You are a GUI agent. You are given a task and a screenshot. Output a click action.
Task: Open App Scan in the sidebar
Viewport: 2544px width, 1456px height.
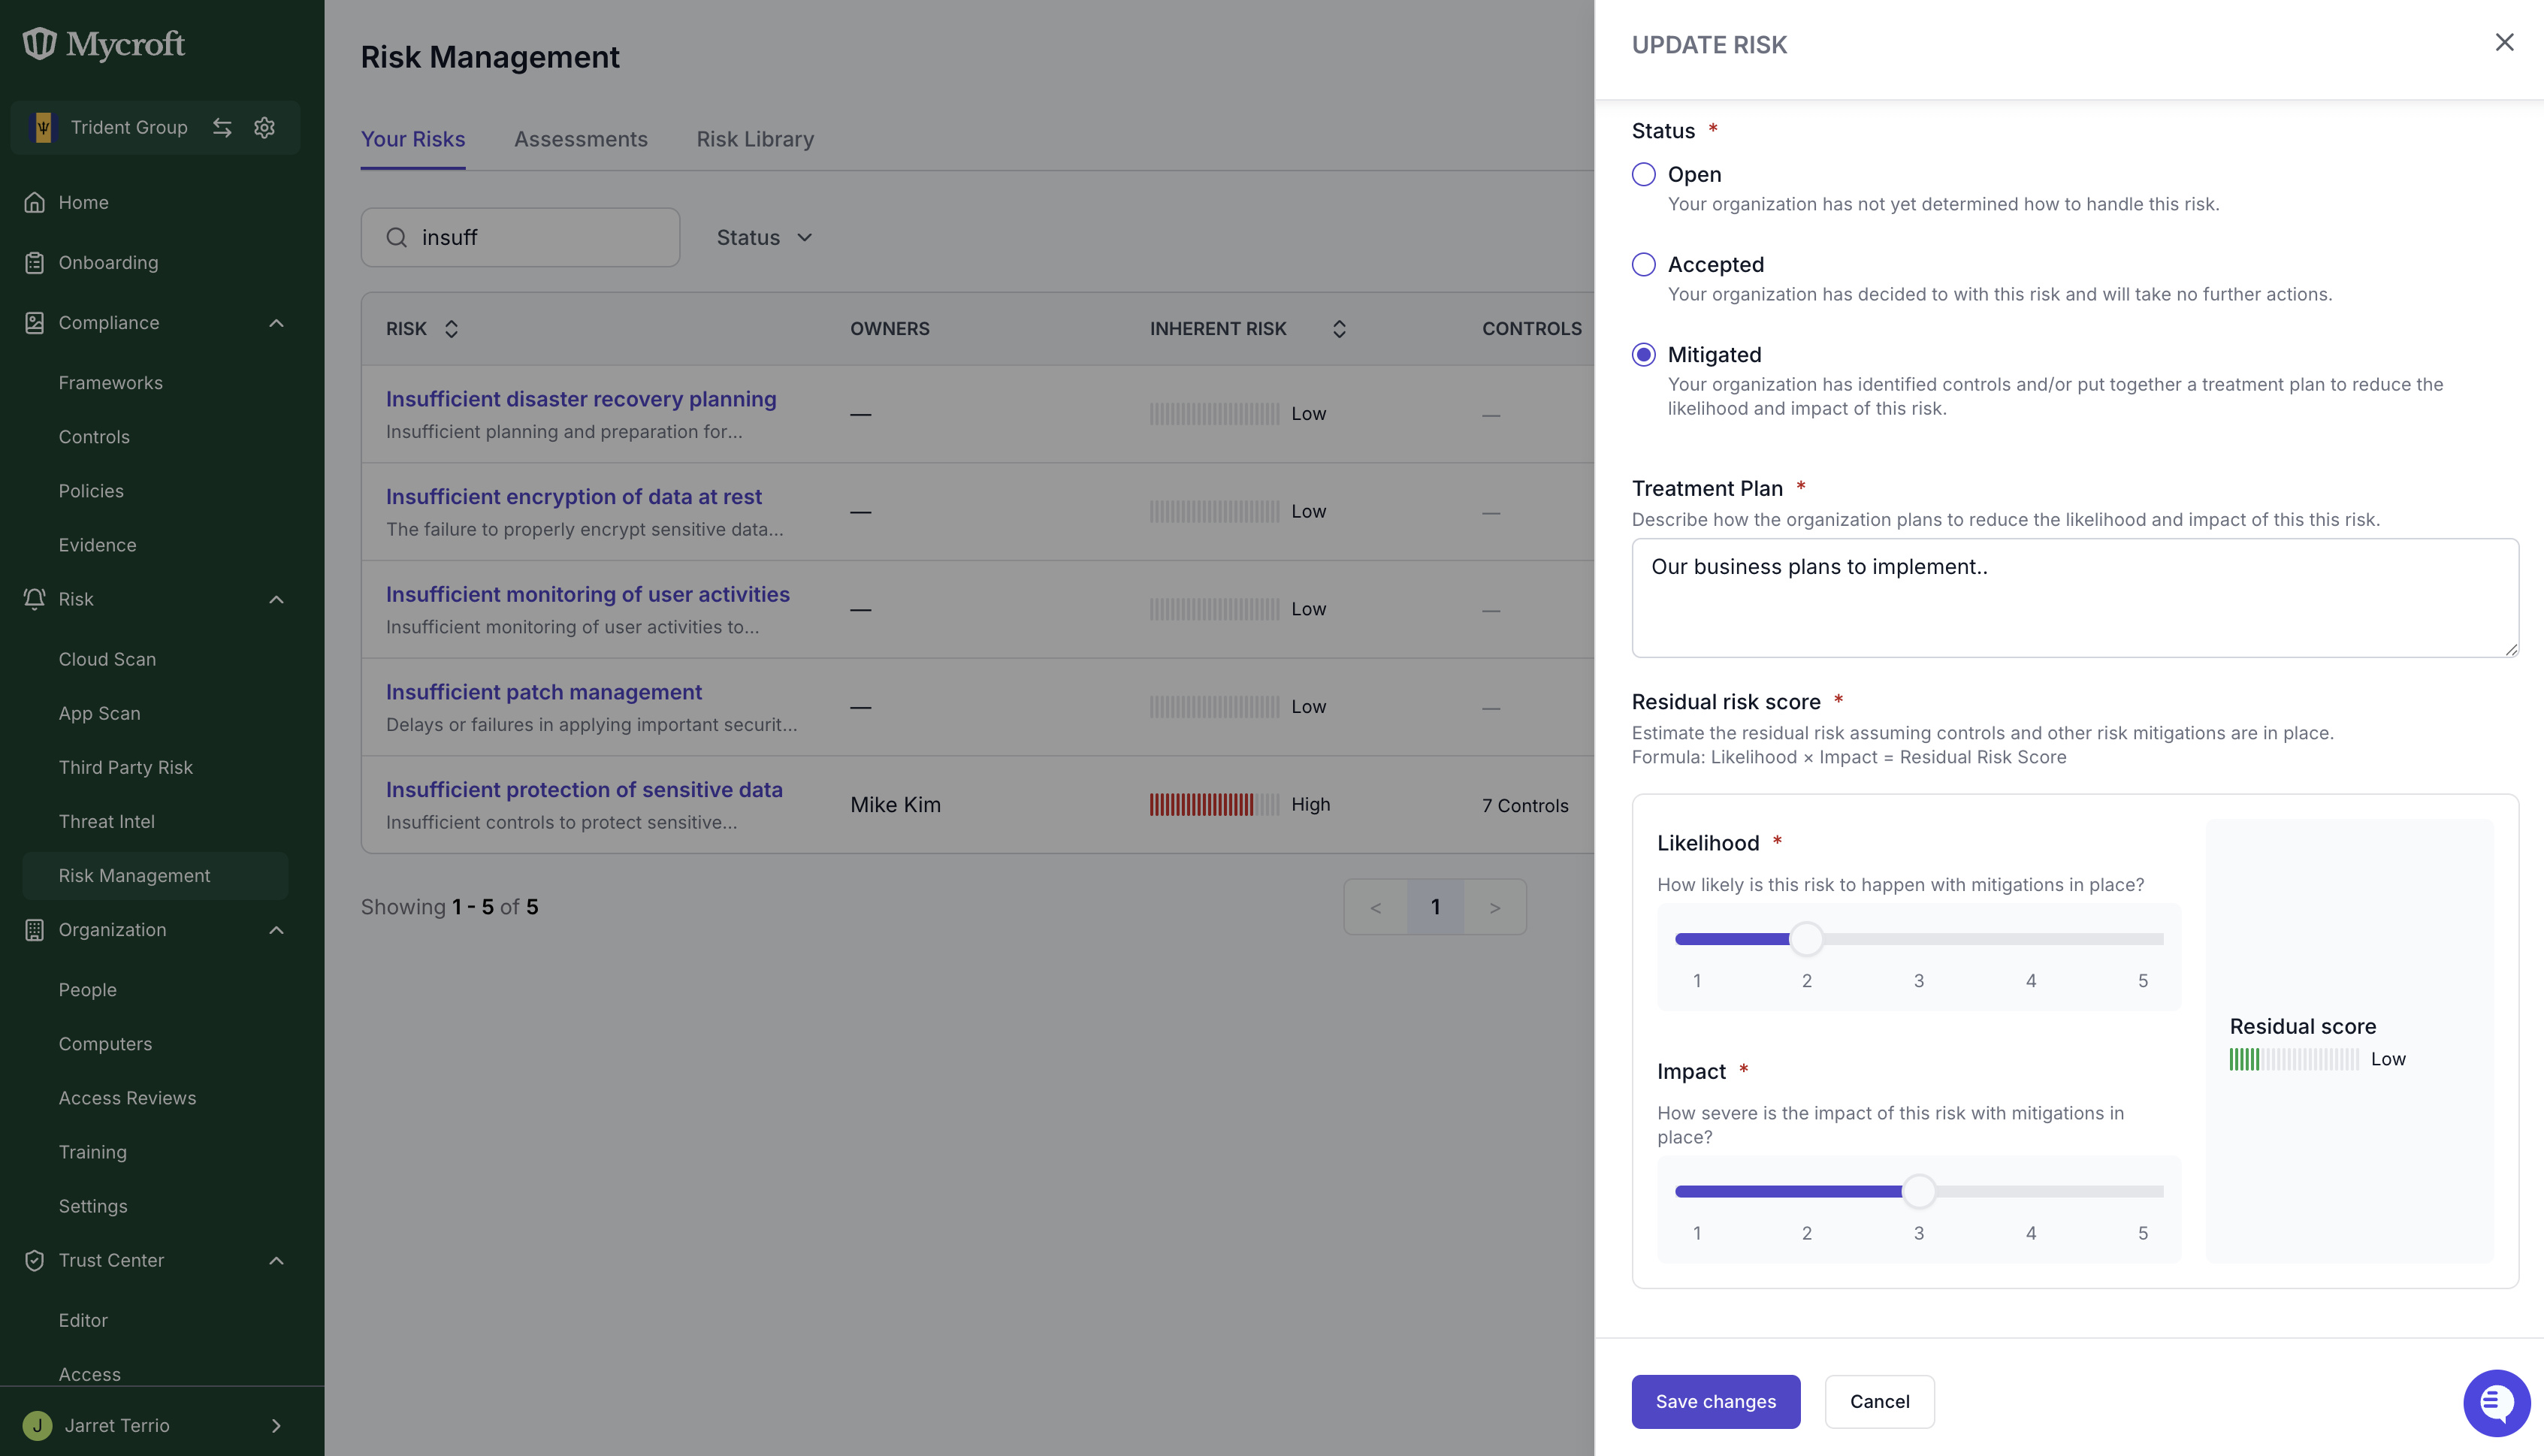pyautogui.click(x=99, y=713)
